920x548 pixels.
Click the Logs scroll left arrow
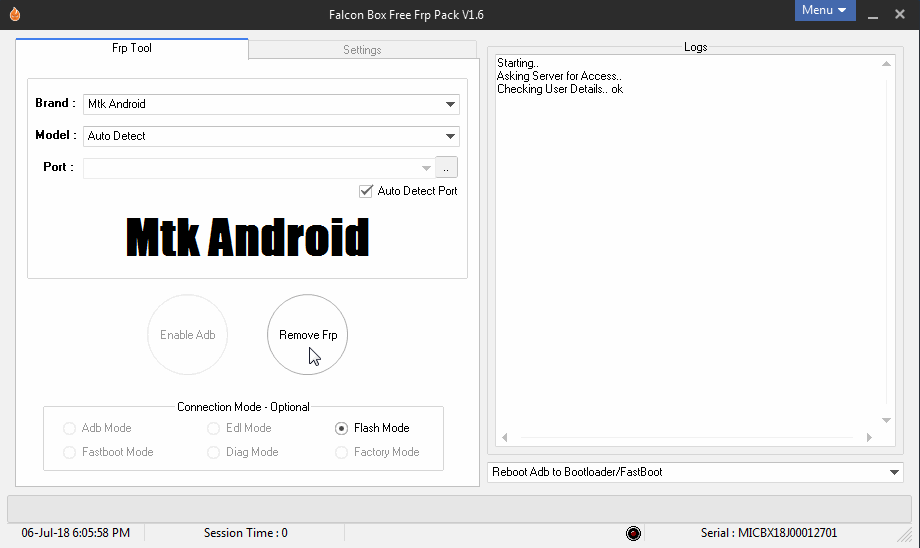point(505,437)
